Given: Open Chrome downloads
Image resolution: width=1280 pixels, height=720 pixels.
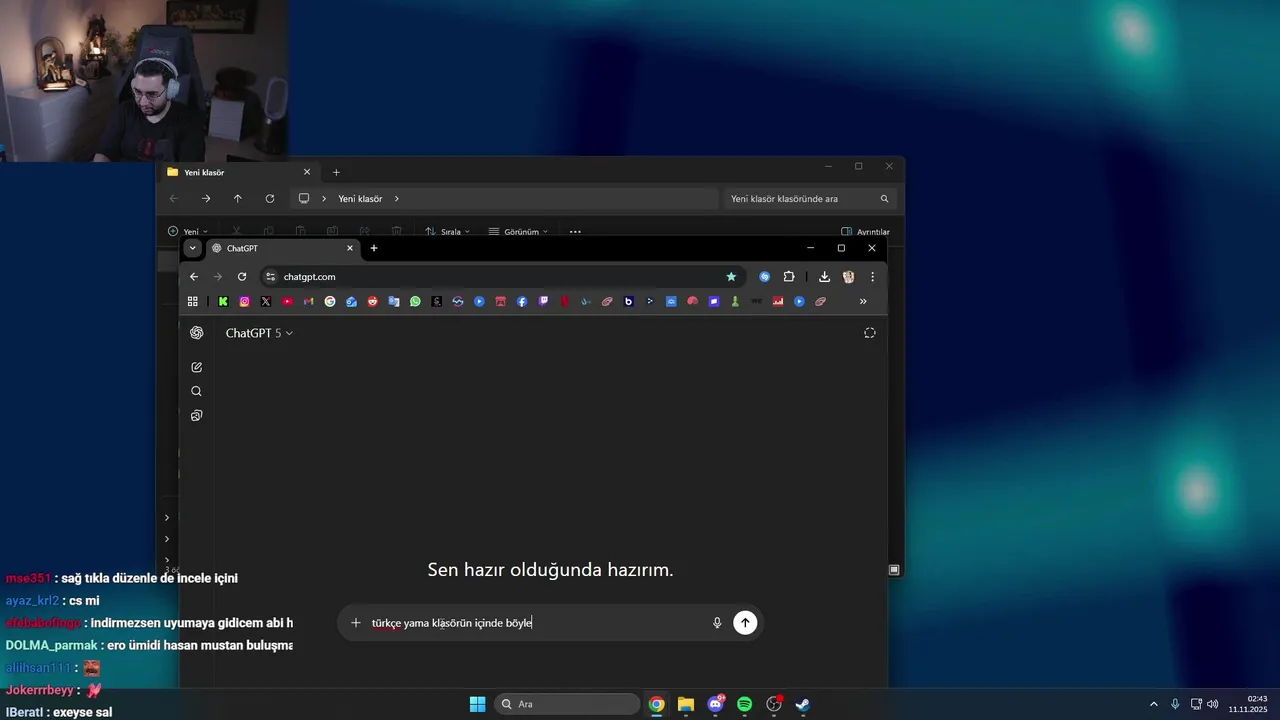Looking at the screenshot, I should (824, 277).
